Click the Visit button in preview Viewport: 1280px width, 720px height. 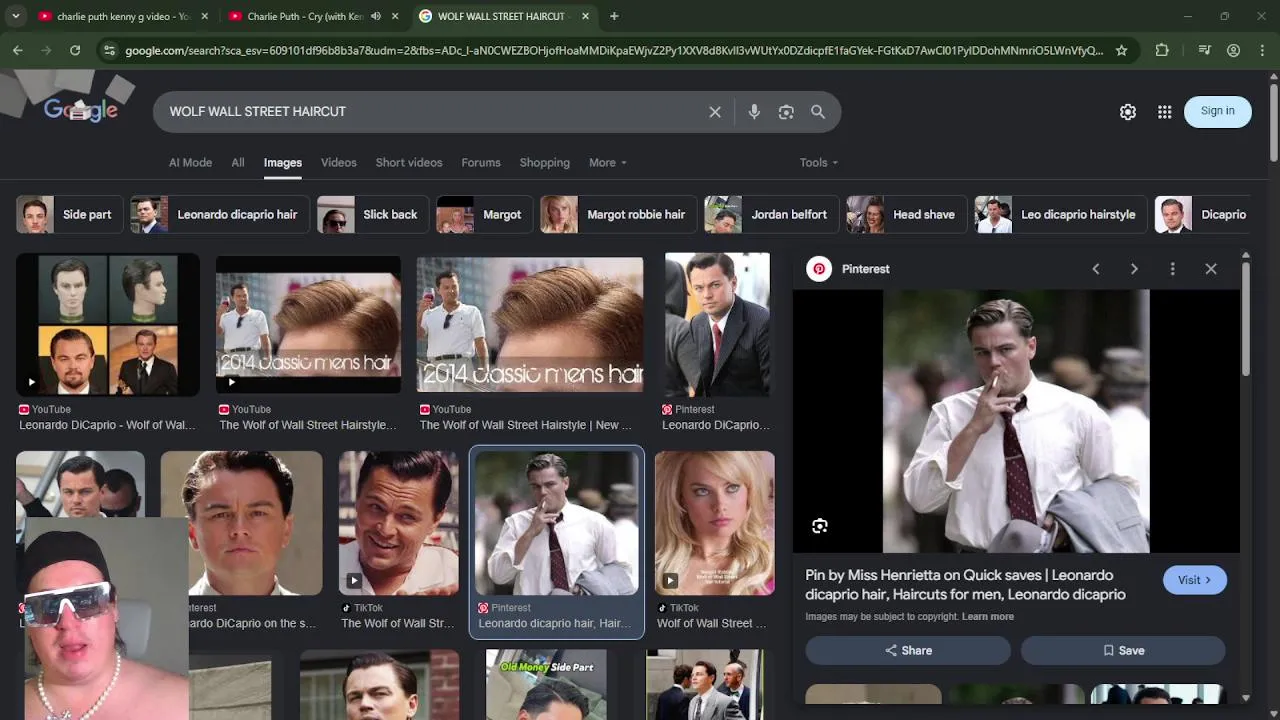pos(1195,580)
